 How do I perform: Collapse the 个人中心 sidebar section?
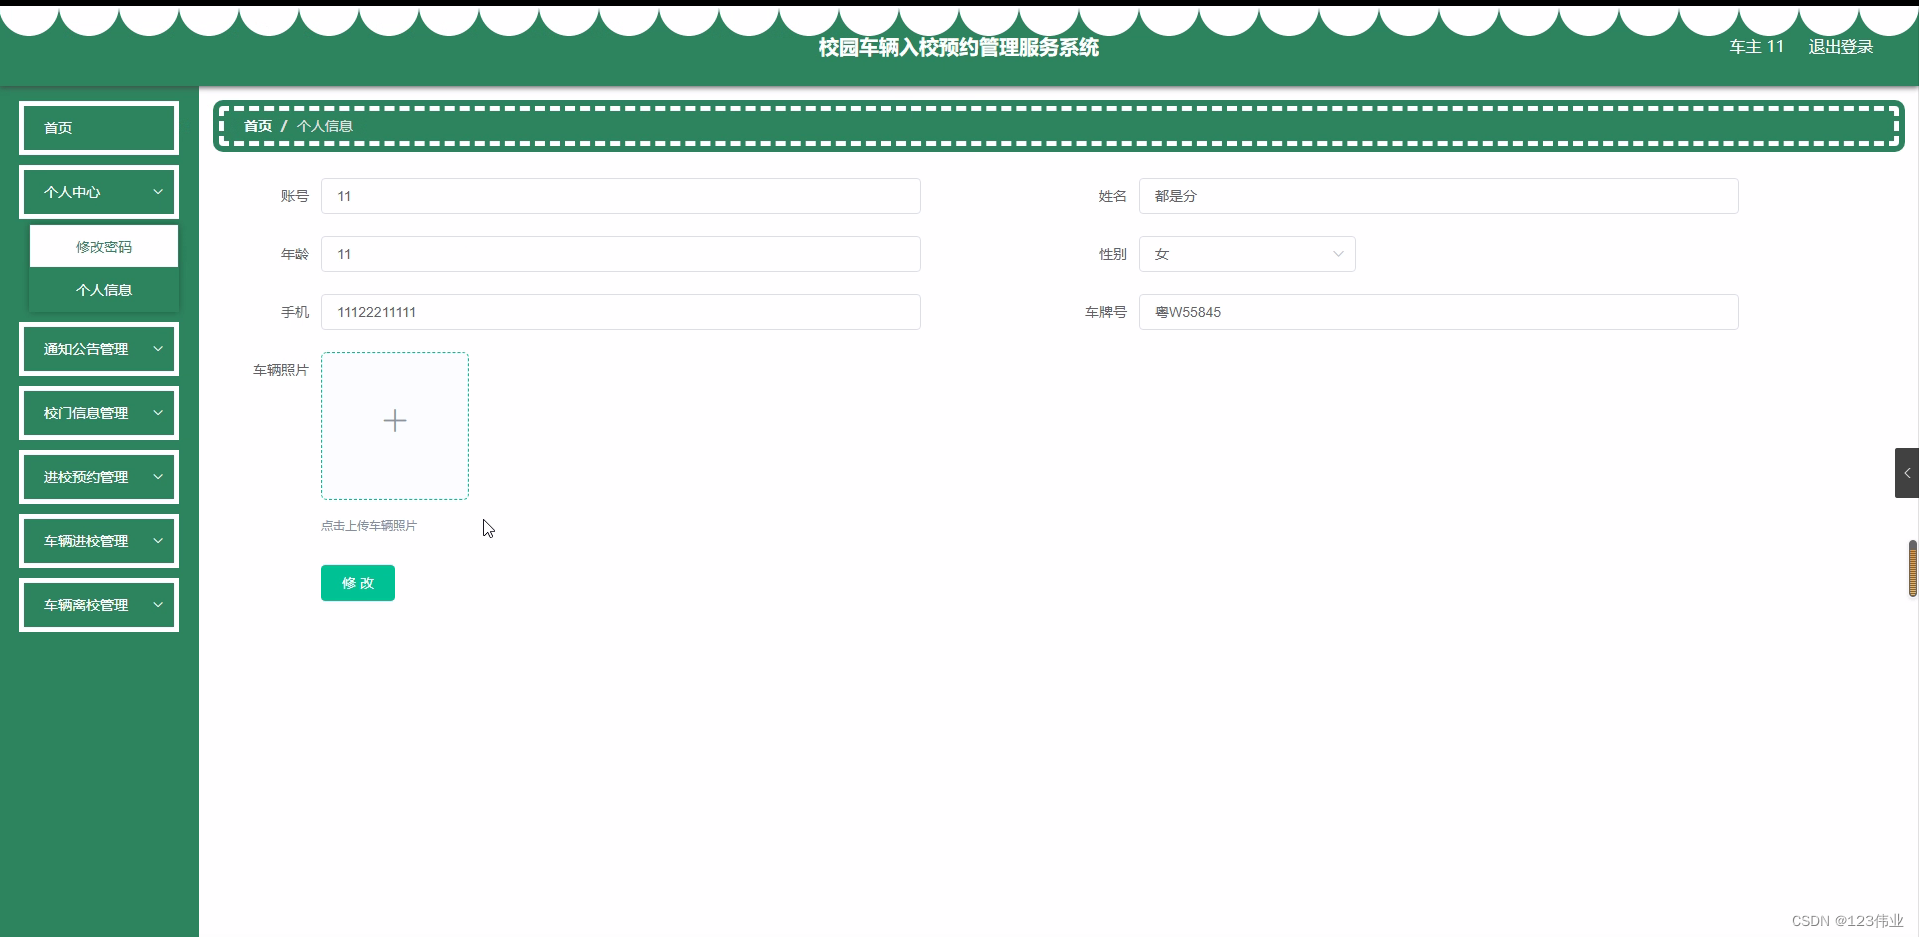[98, 191]
